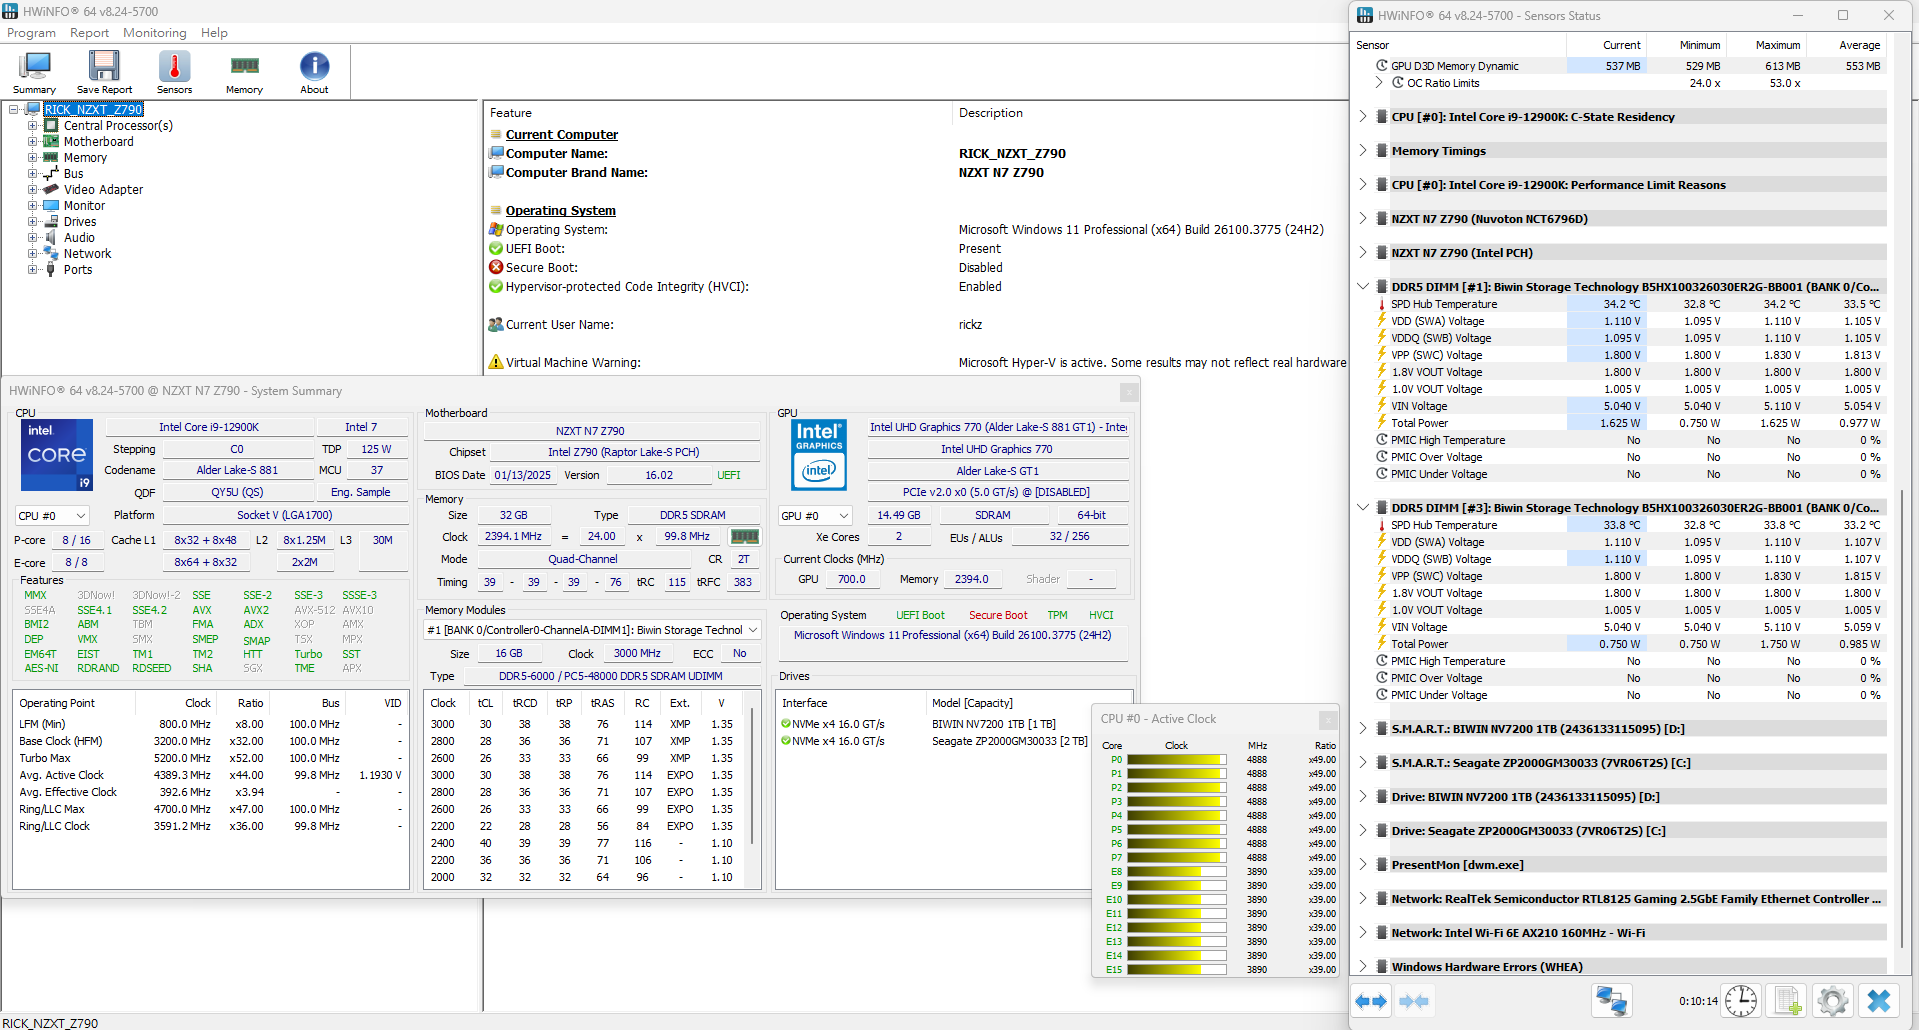Open the CPU #0 selector dropdown
The height and width of the screenshot is (1030, 1919).
(x=52, y=516)
